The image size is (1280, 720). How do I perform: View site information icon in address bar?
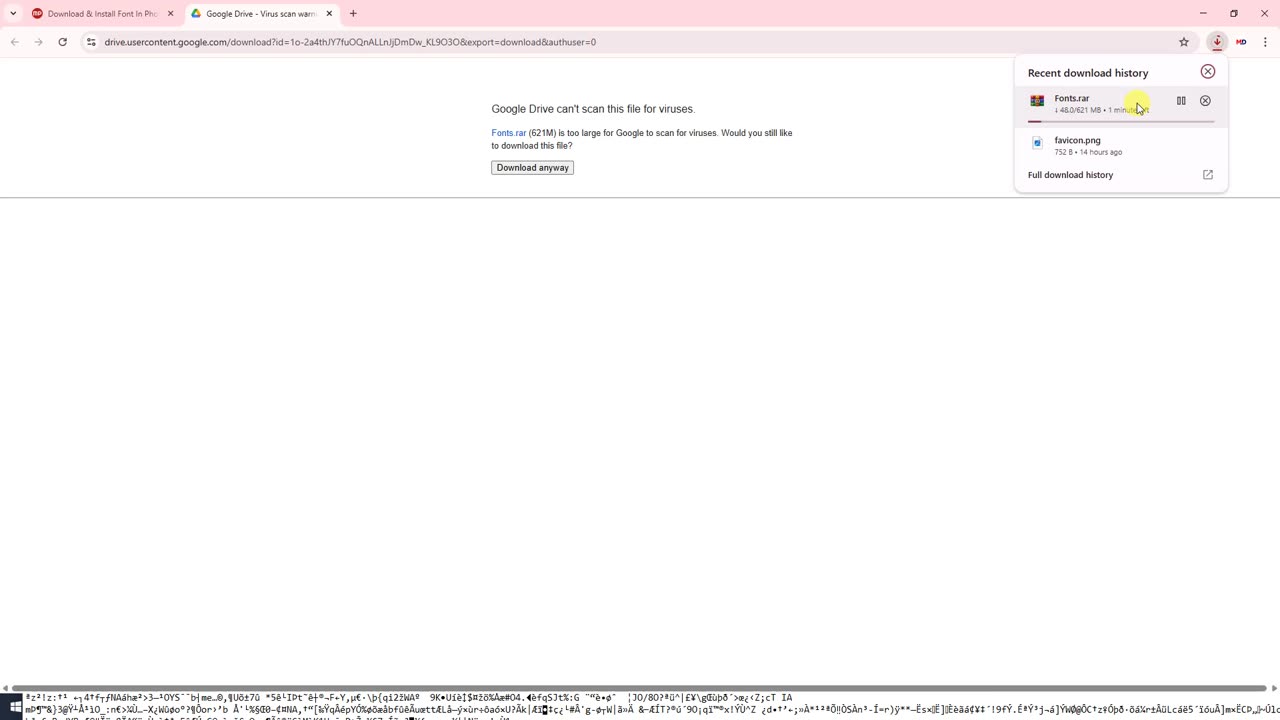(x=91, y=42)
